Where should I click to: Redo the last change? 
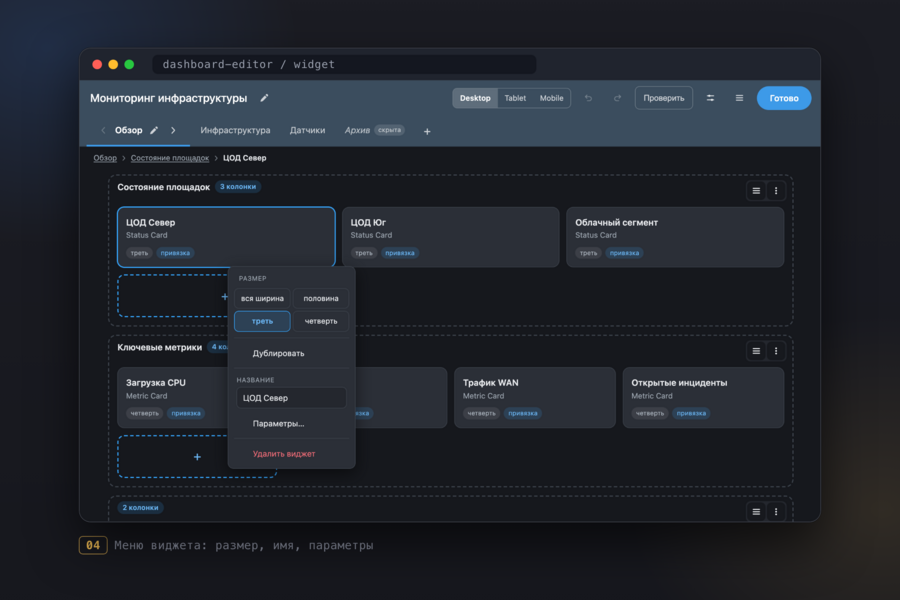617,98
